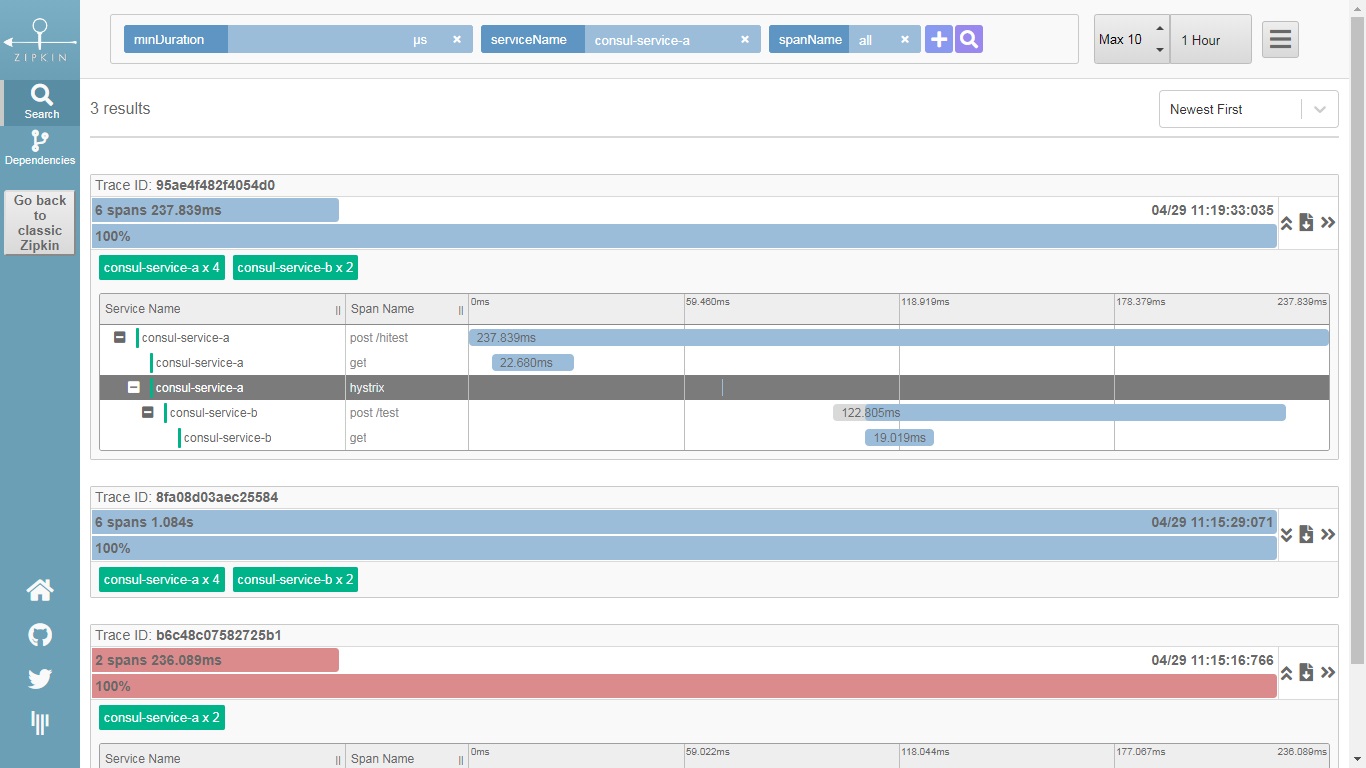
Task: Click consul-service-b x 2 badge in trace 8fa08d03aec25584
Action: (x=295, y=580)
